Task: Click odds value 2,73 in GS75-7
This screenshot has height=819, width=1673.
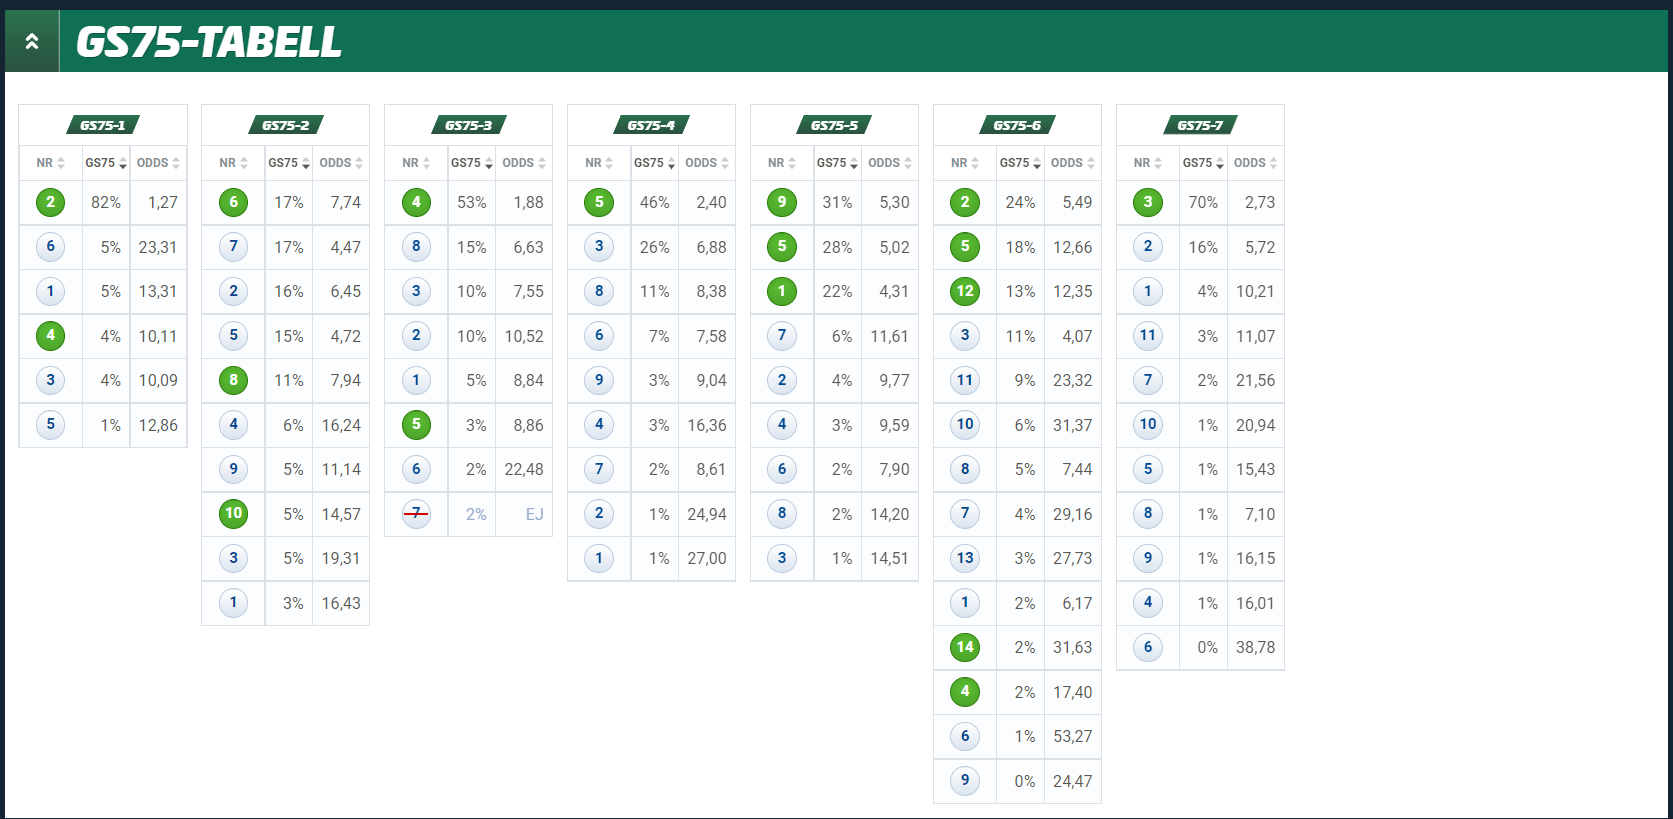Action: pos(1260,202)
